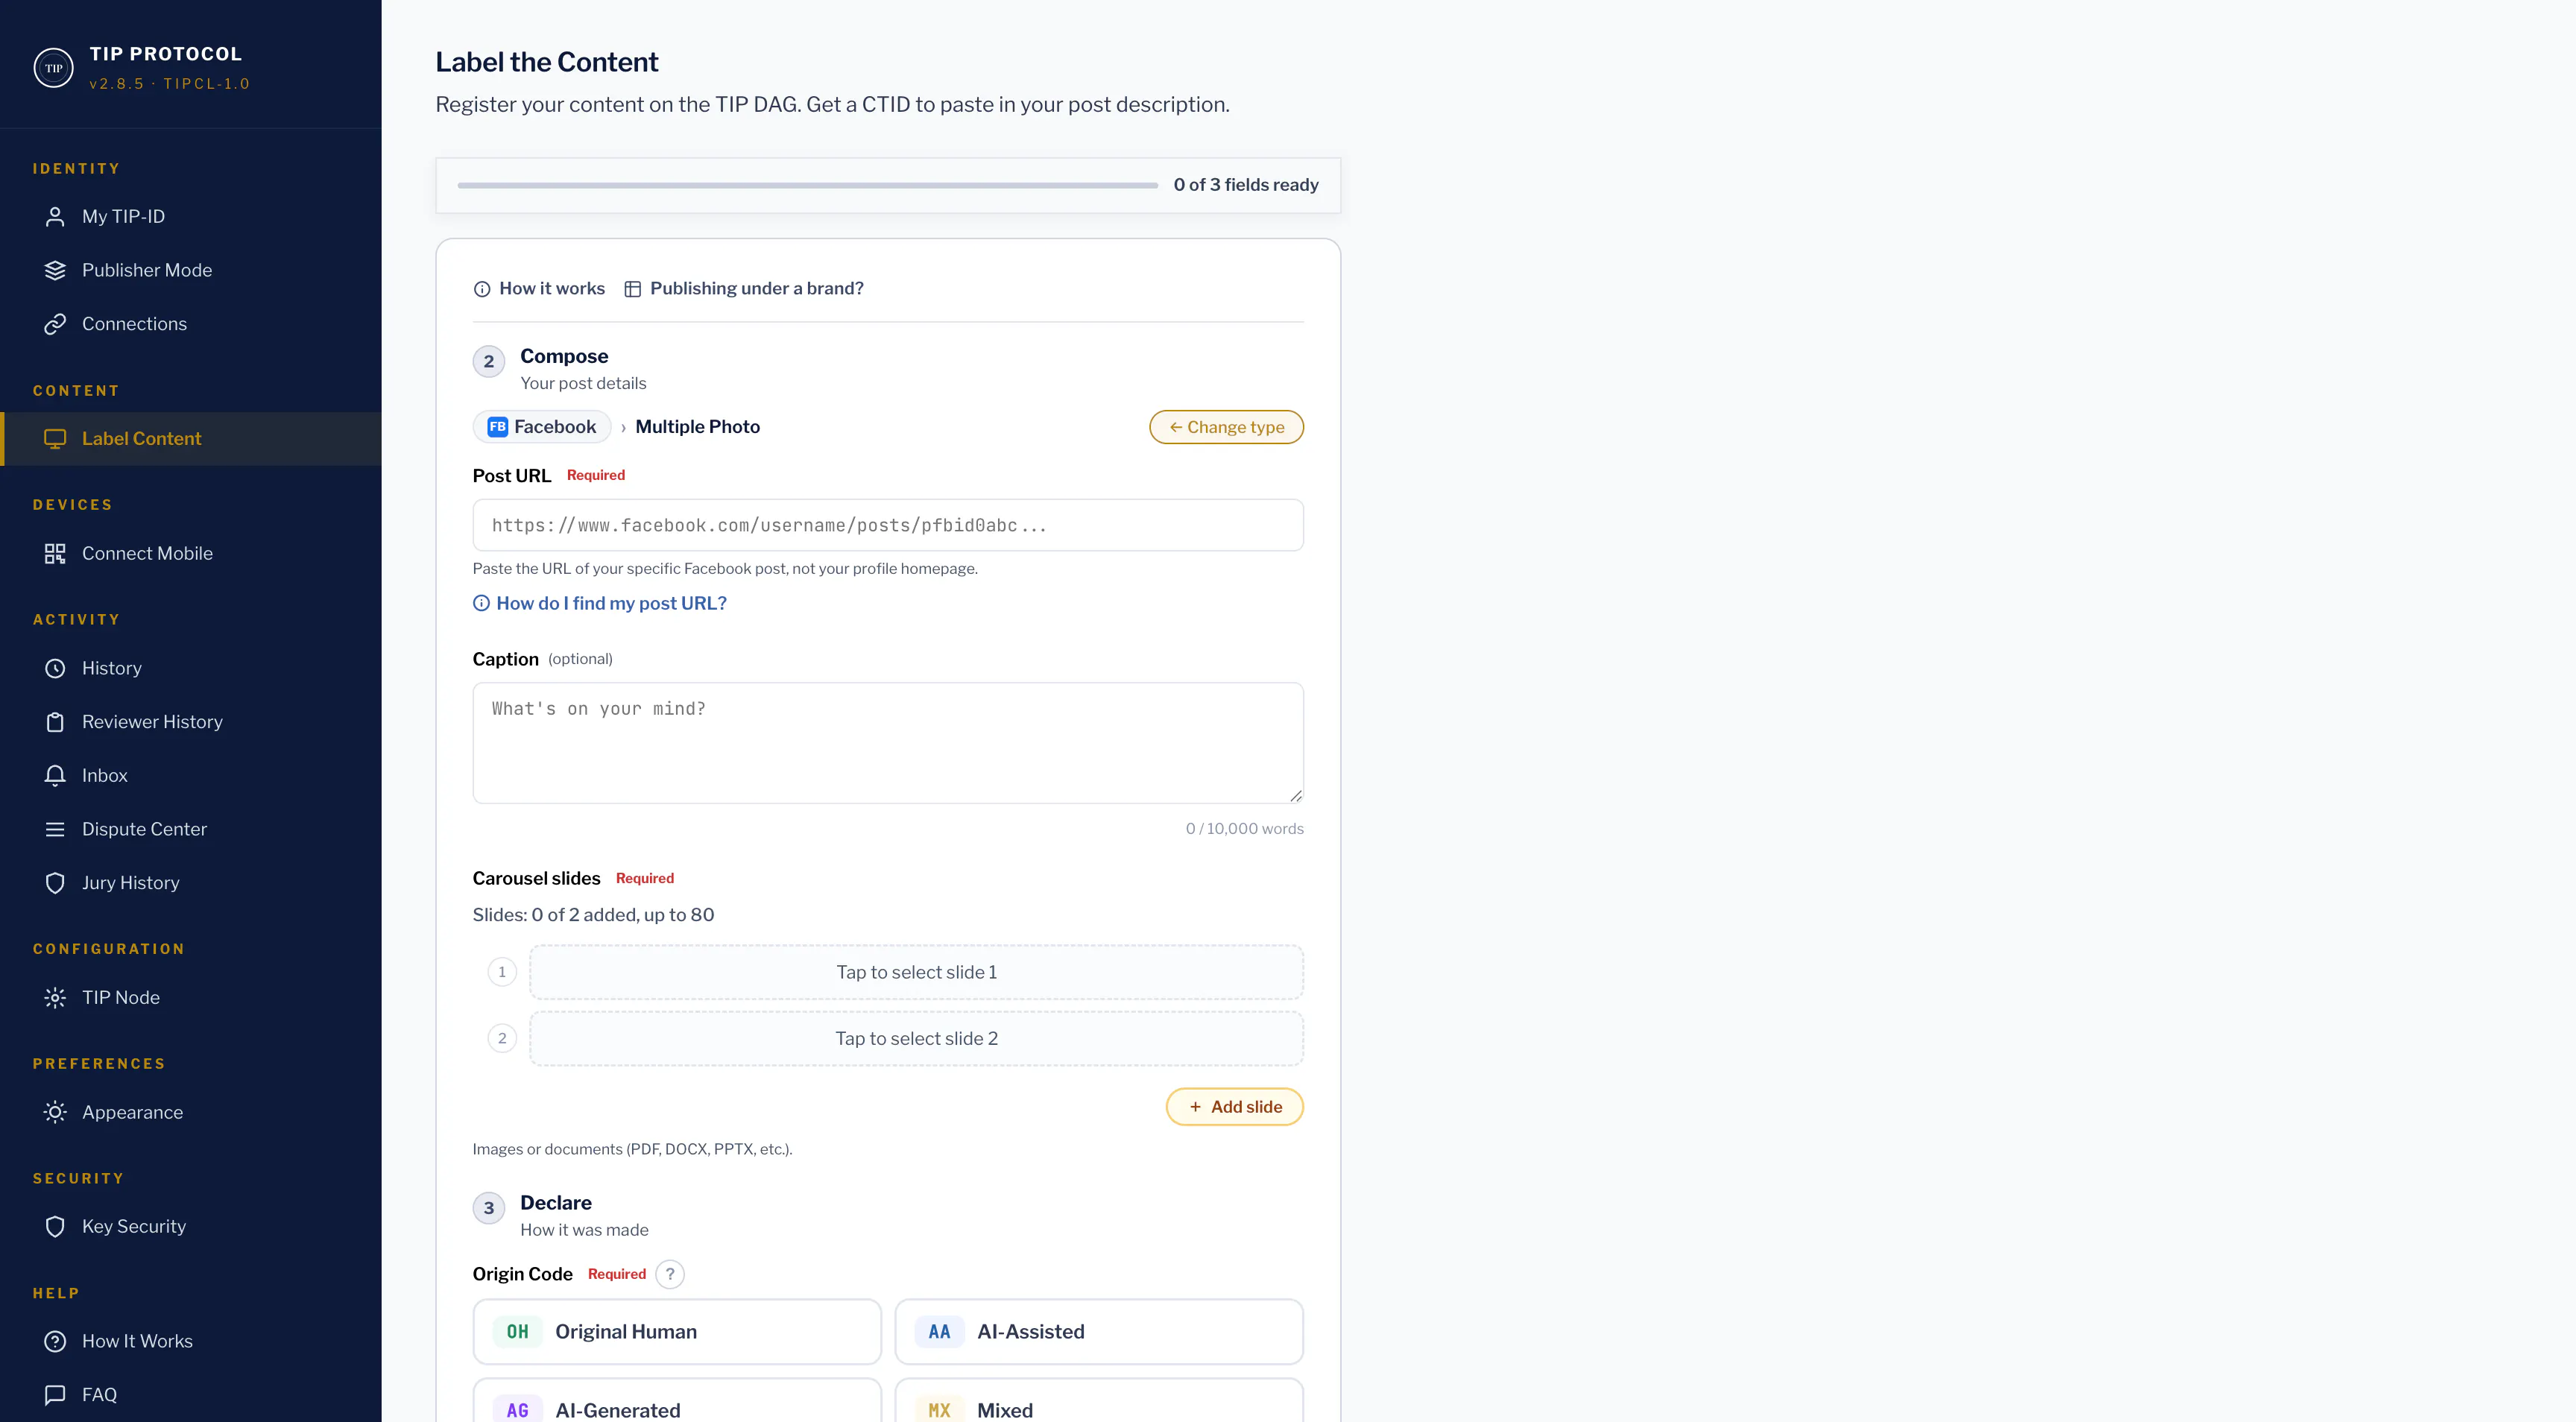The image size is (2576, 1422).
Task: Click the Post URL input field
Action: pos(888,525)
